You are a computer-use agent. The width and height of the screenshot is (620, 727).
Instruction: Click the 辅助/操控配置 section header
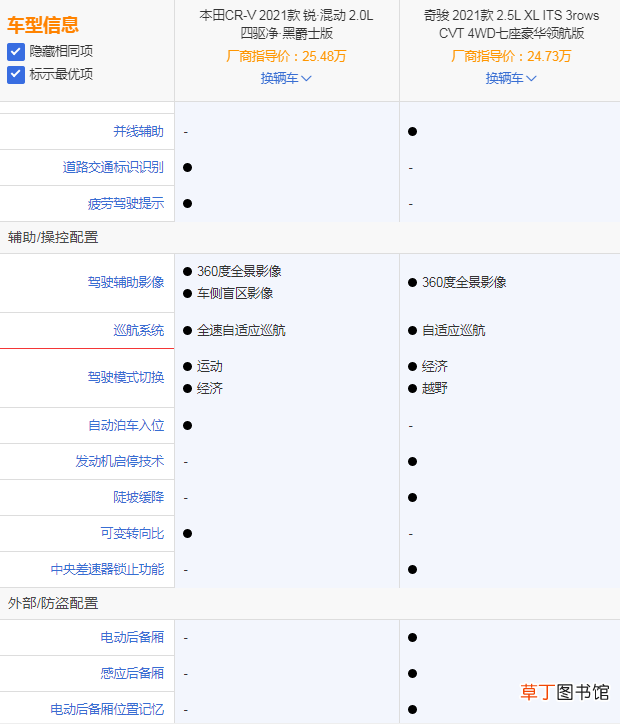53,237
